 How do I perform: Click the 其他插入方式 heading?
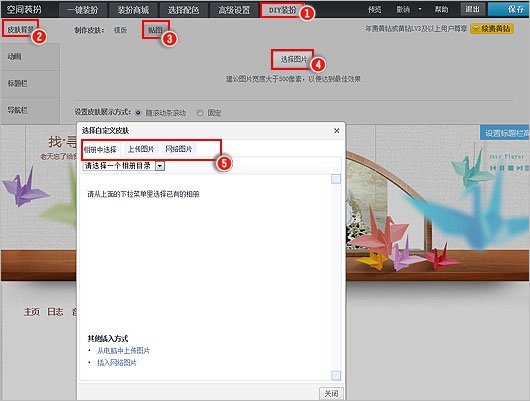pyautogui.click(x=108, y=338)
